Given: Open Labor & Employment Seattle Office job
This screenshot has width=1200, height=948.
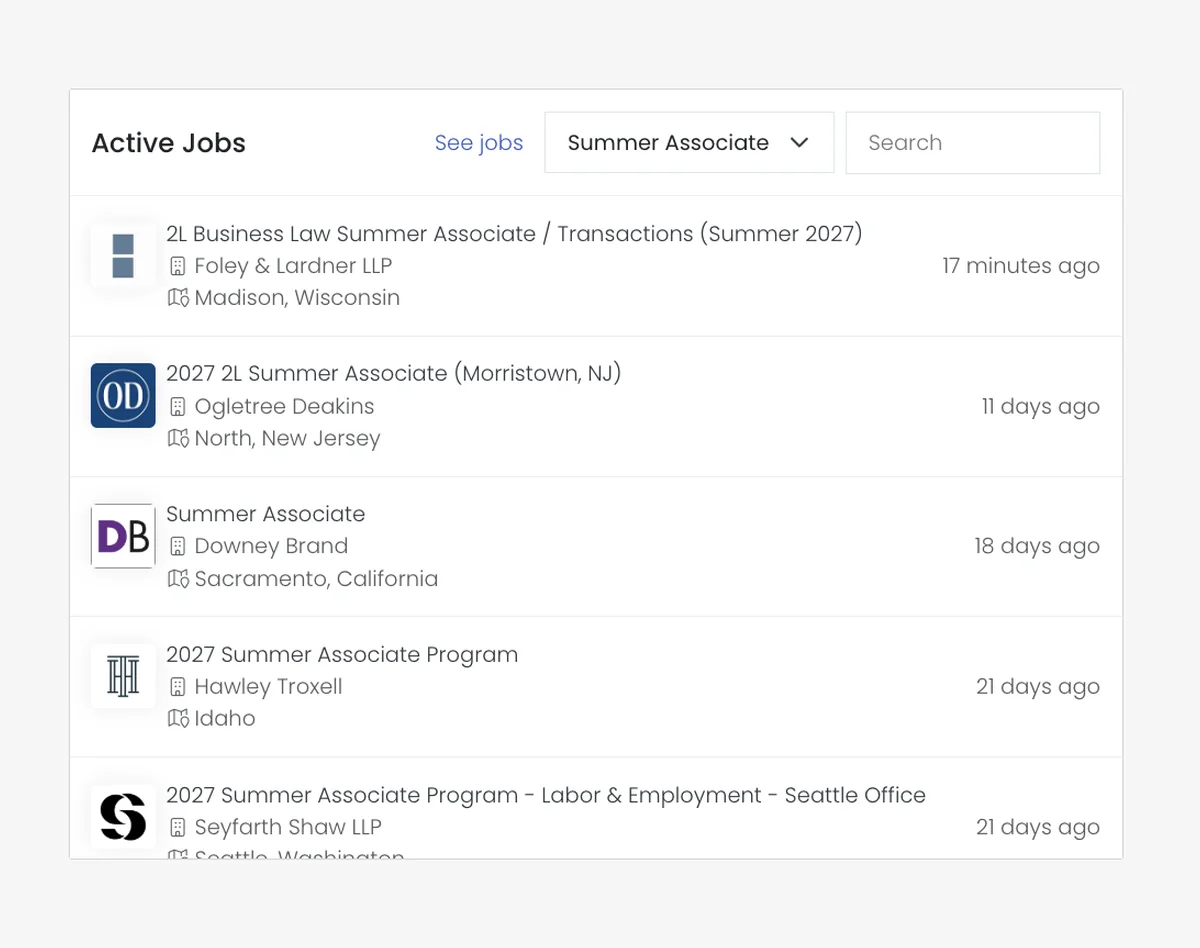Looking at the screenshot, I should [546, 795].
